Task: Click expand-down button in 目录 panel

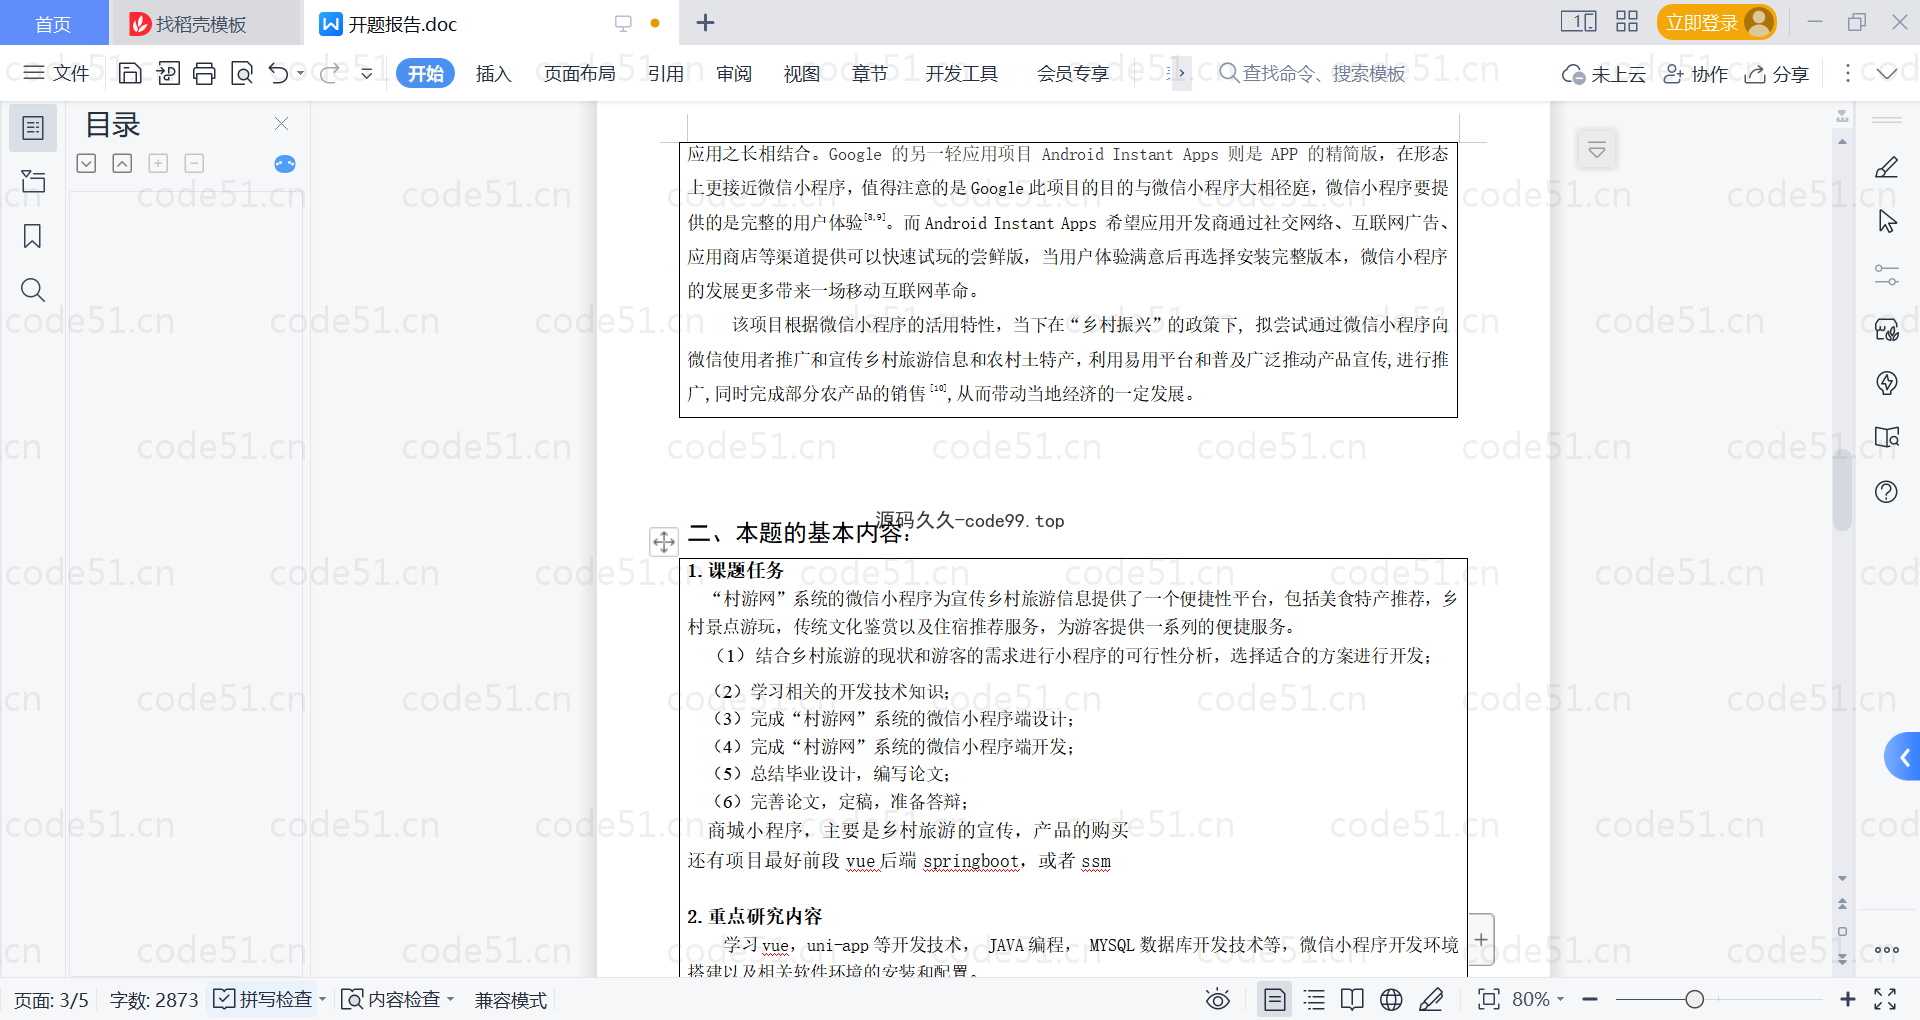Action: (87, 163)
